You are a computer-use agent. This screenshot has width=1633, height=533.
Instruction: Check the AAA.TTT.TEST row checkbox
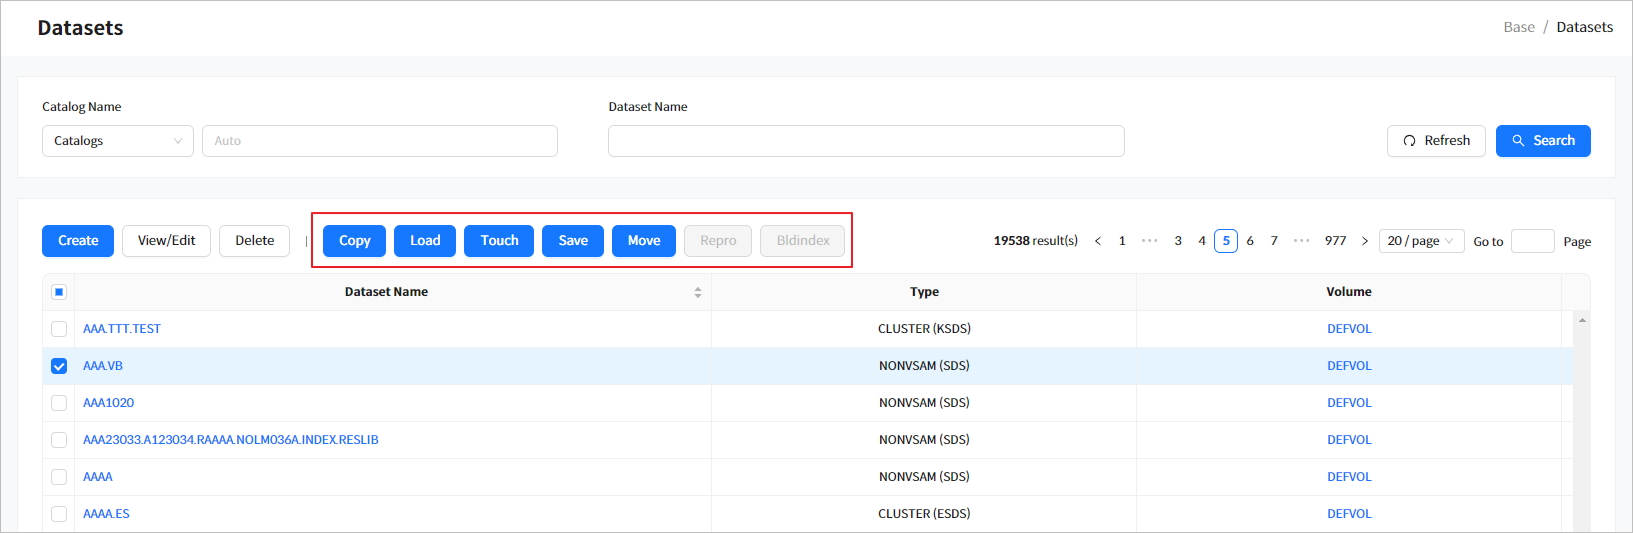[59, 329]
